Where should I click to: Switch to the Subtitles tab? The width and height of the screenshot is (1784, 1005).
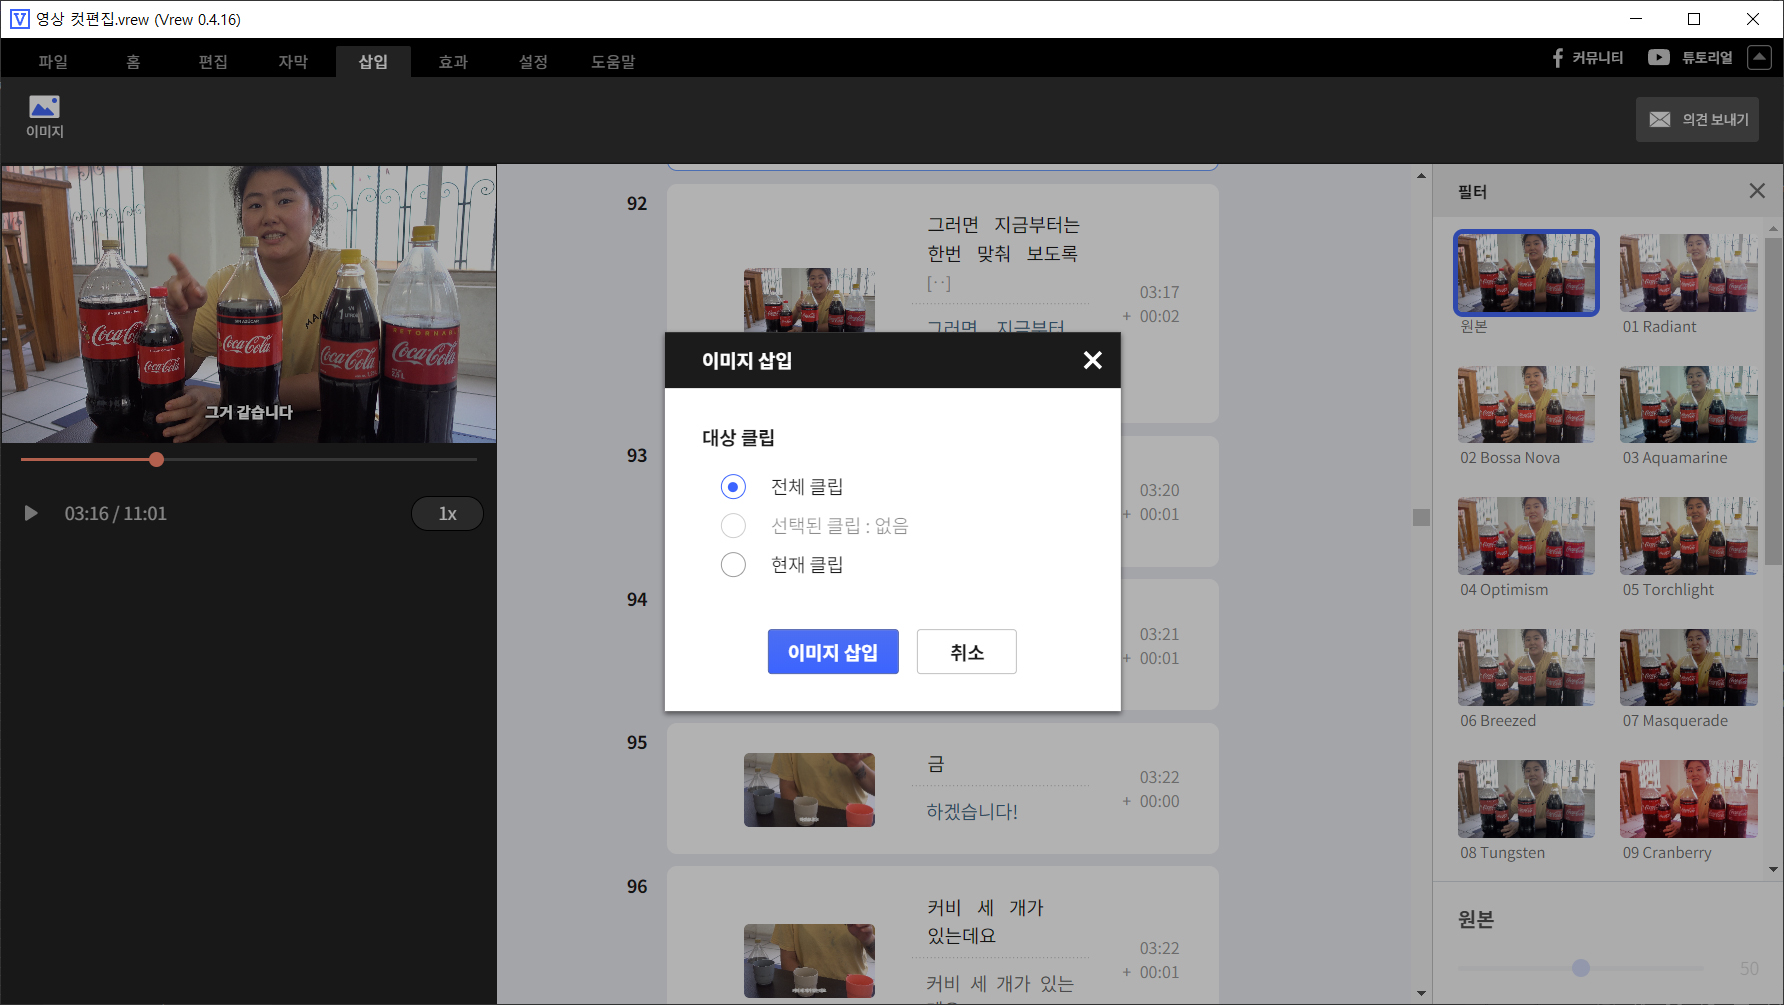[x=293, y=62]
